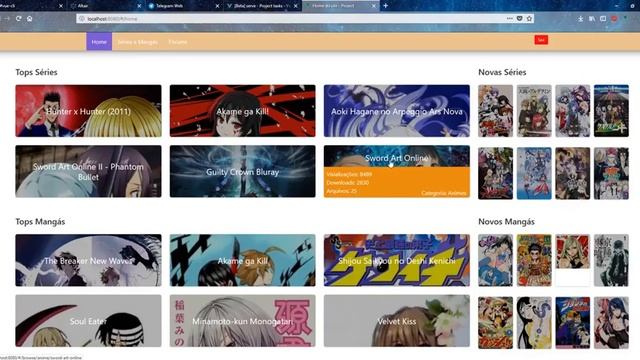Open the Minamoto-kun Monogatari manga card
Image resolution: width=640 pixels, height=360 pixels.
pyautogui.click(x=242, y=321)
